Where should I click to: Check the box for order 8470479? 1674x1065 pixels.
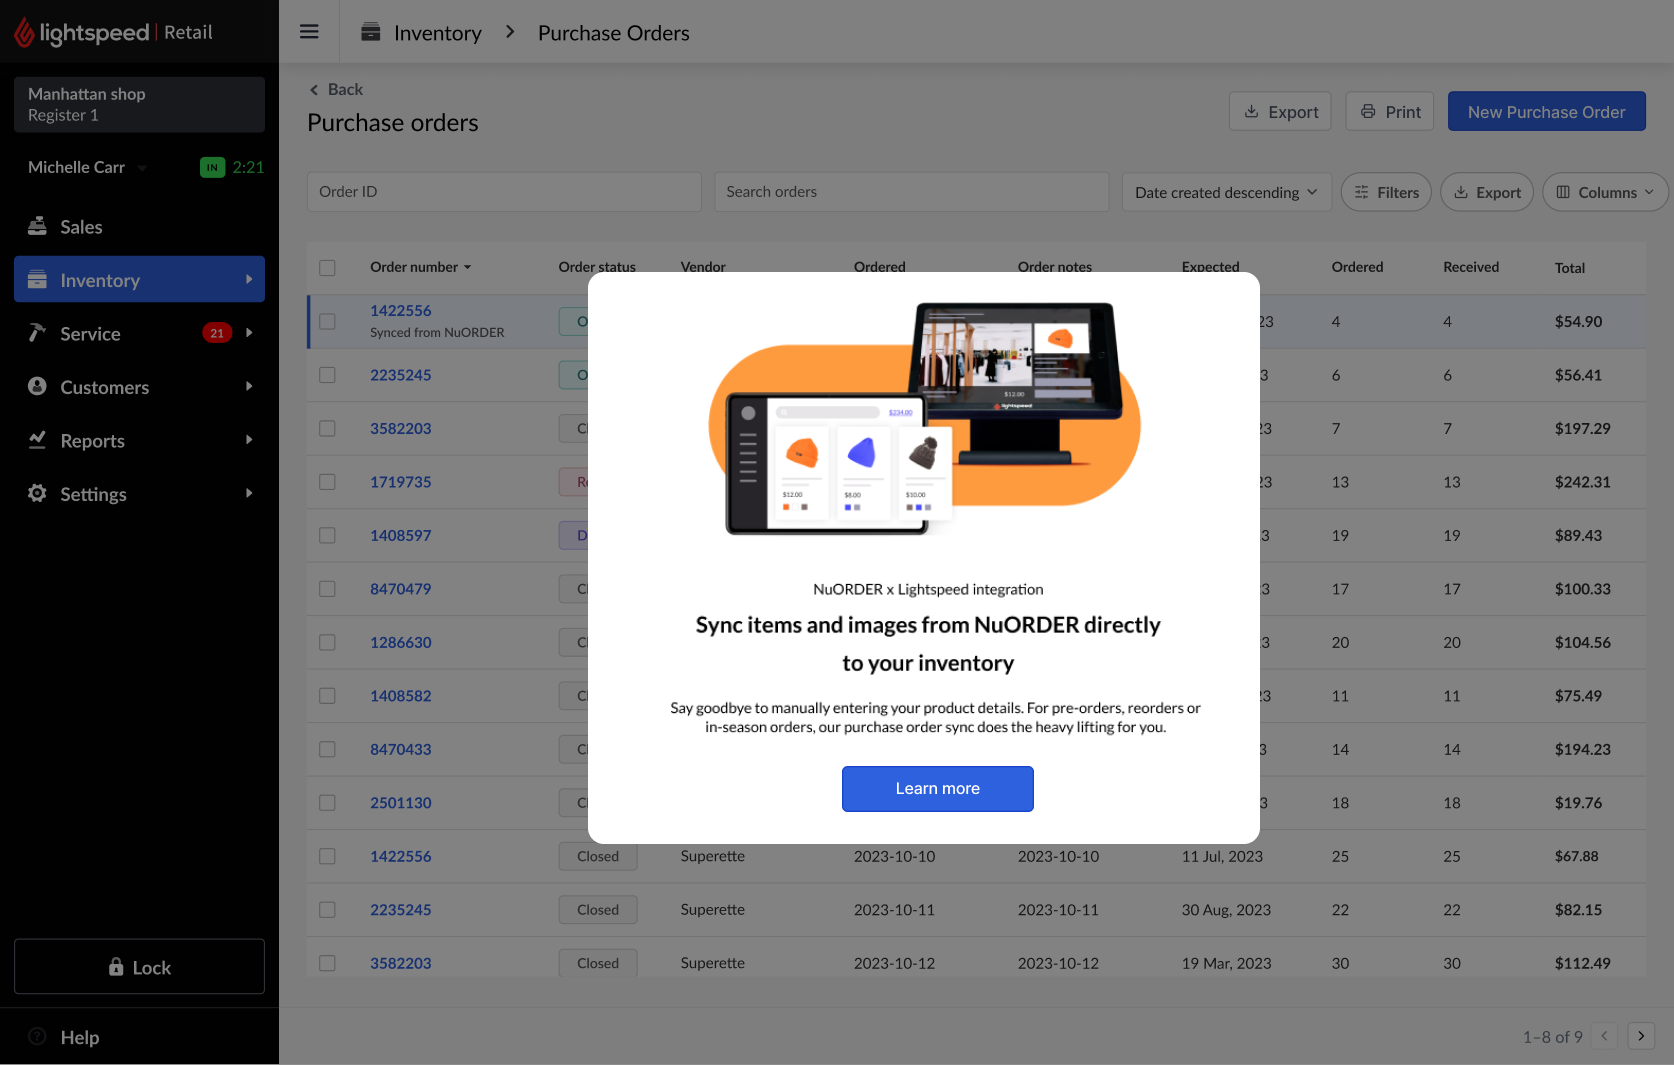click(327, 589)
